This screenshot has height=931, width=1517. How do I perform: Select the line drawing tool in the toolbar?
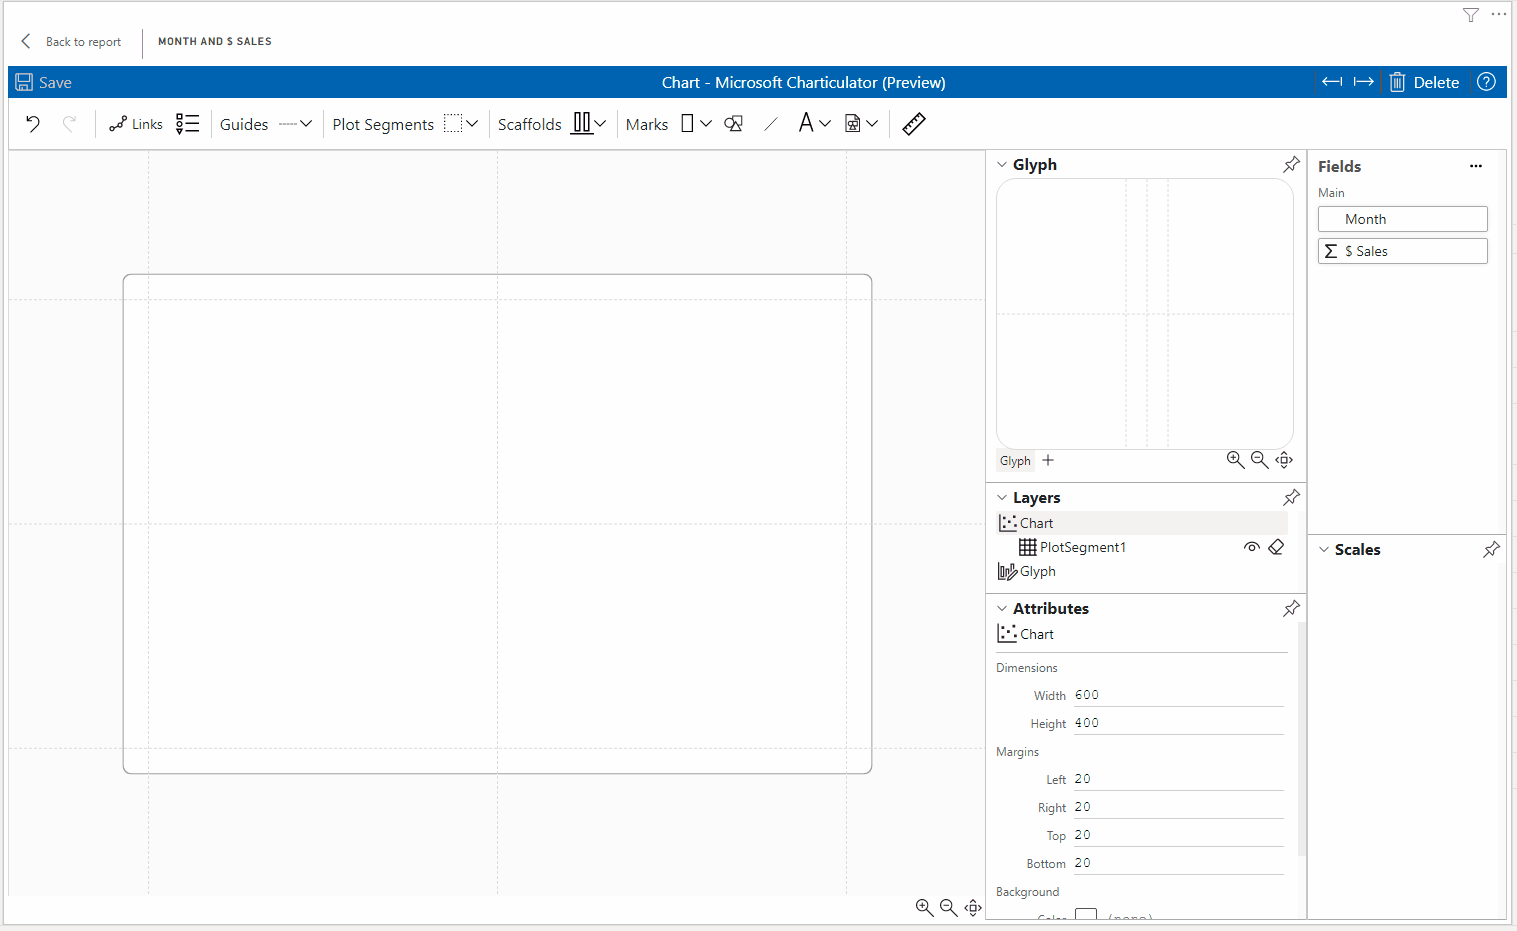click(771, 123)
